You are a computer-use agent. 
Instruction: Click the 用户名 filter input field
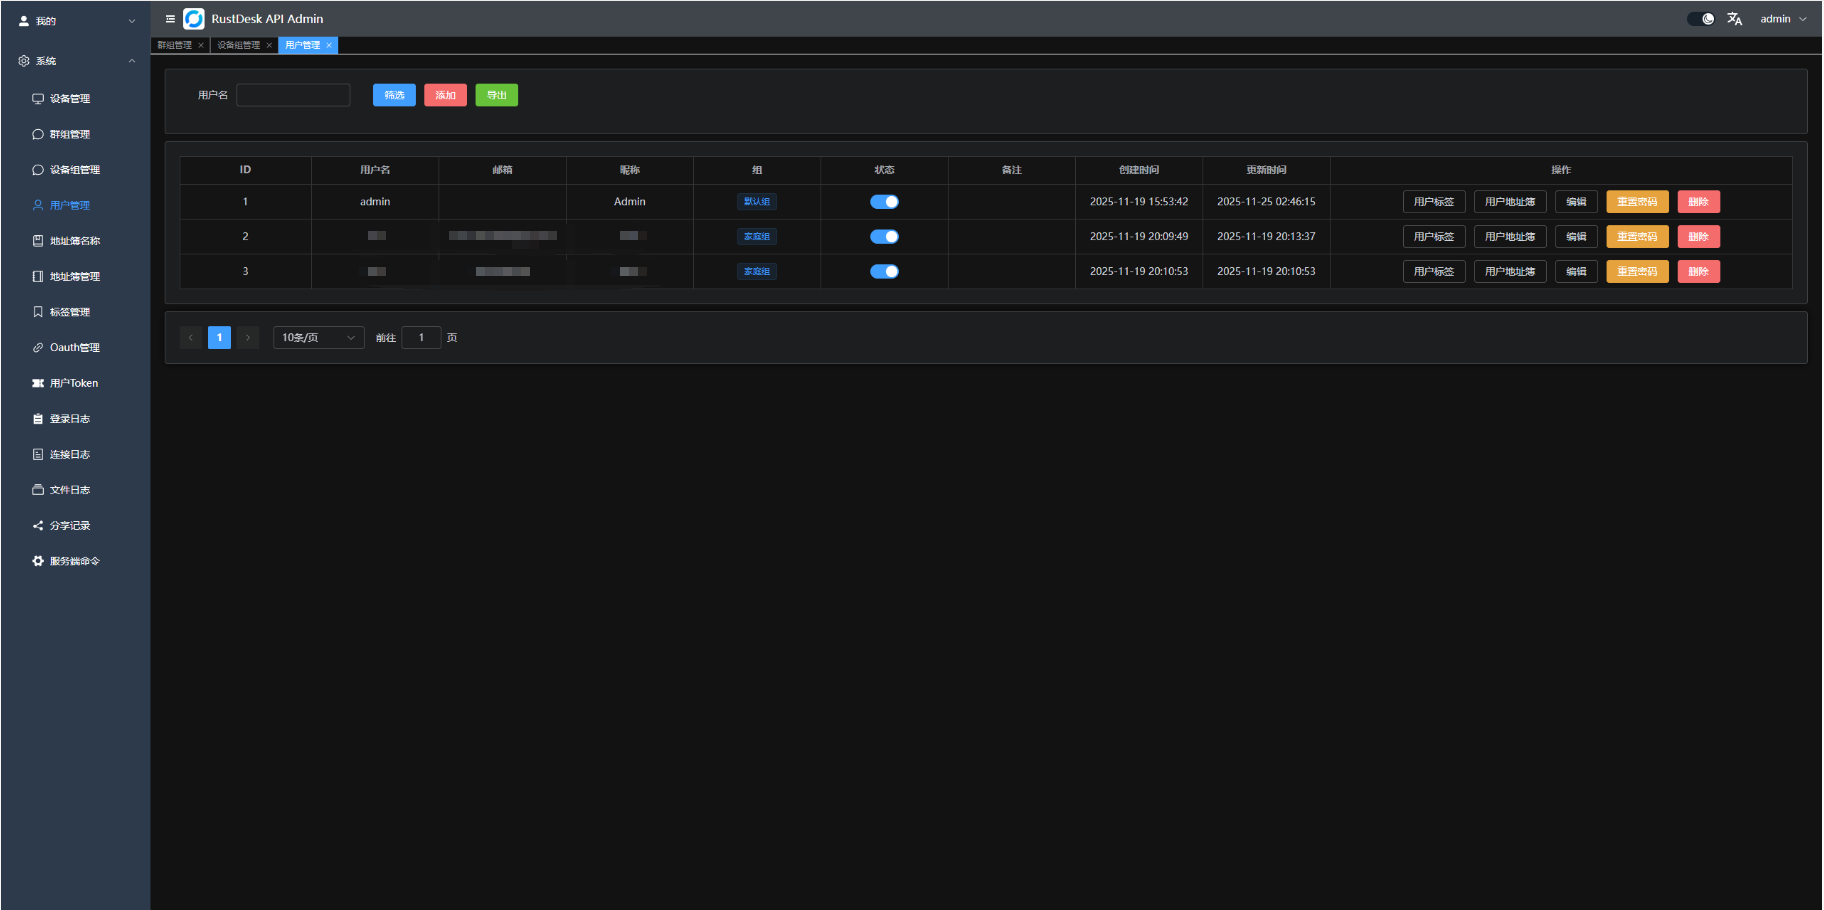pyautogui.click(x=293, y=95)
